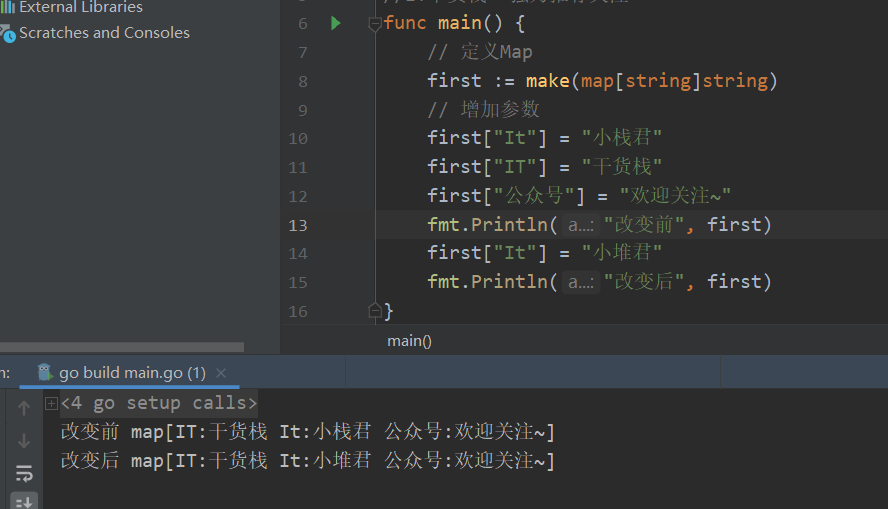Click Scratches and Consoles clock icon

(8, 34)
